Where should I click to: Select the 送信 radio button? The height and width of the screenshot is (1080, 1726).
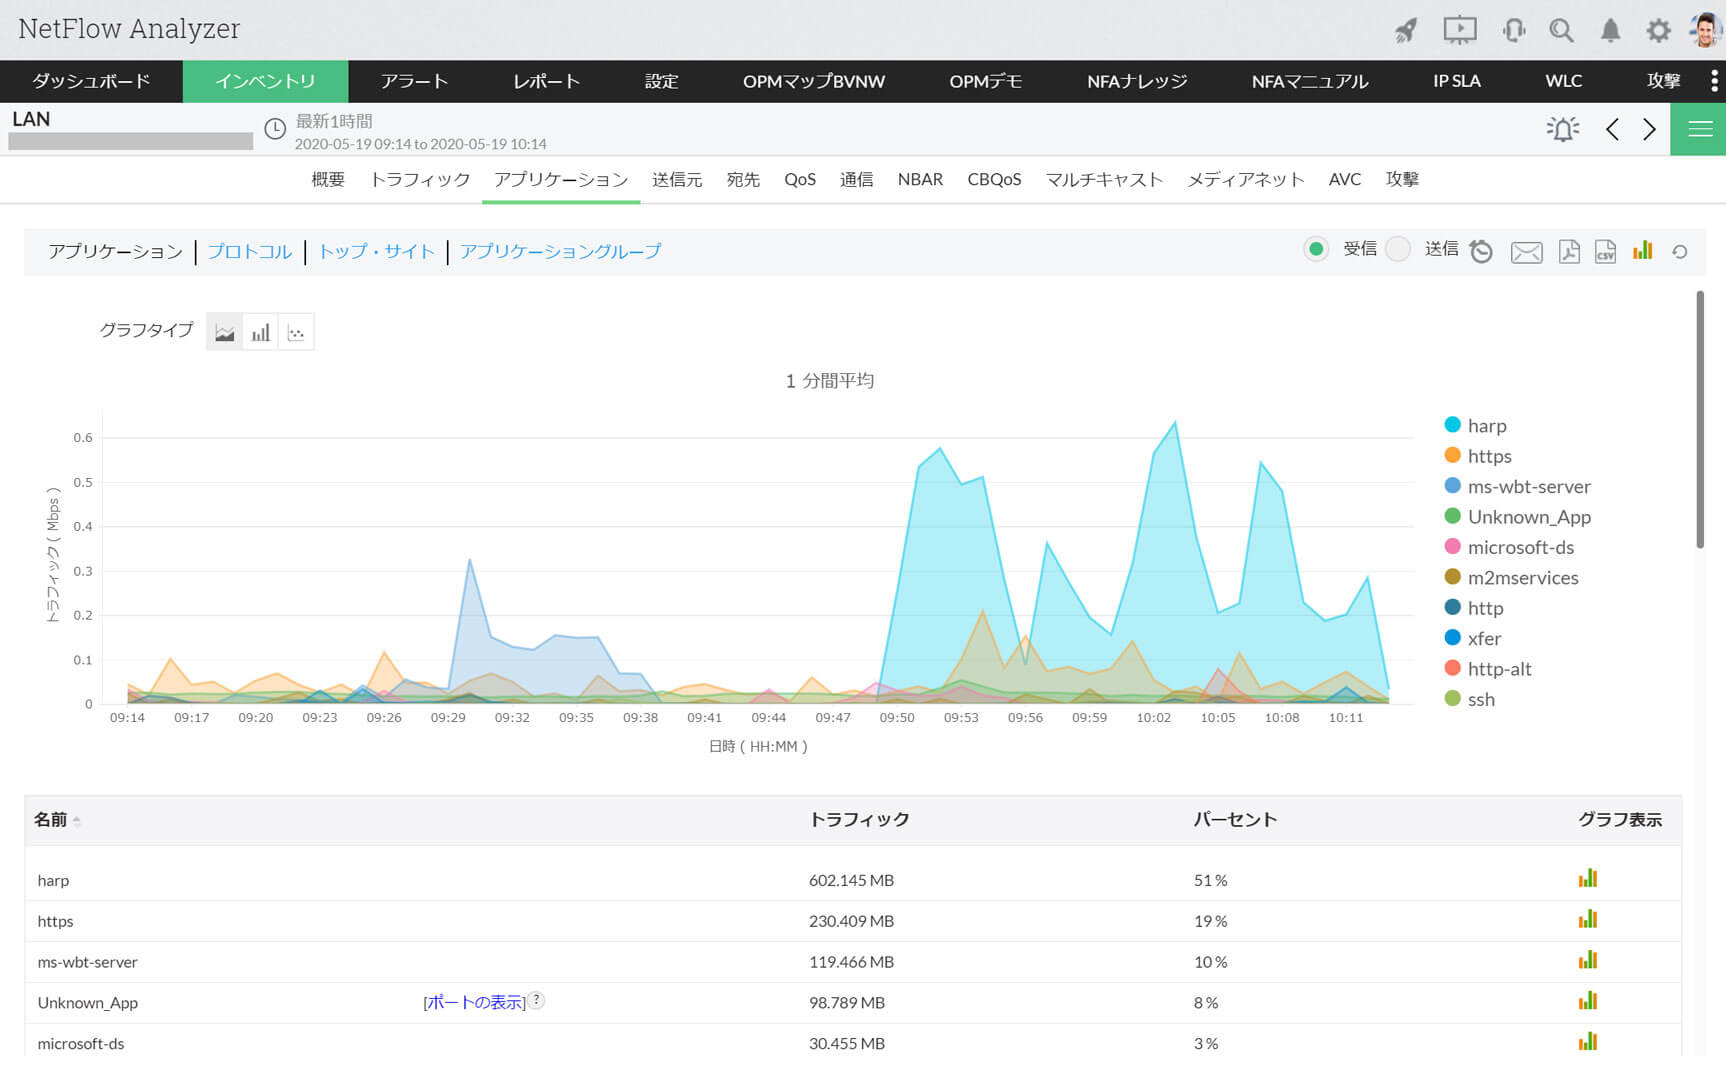[x=1398, y=249]
